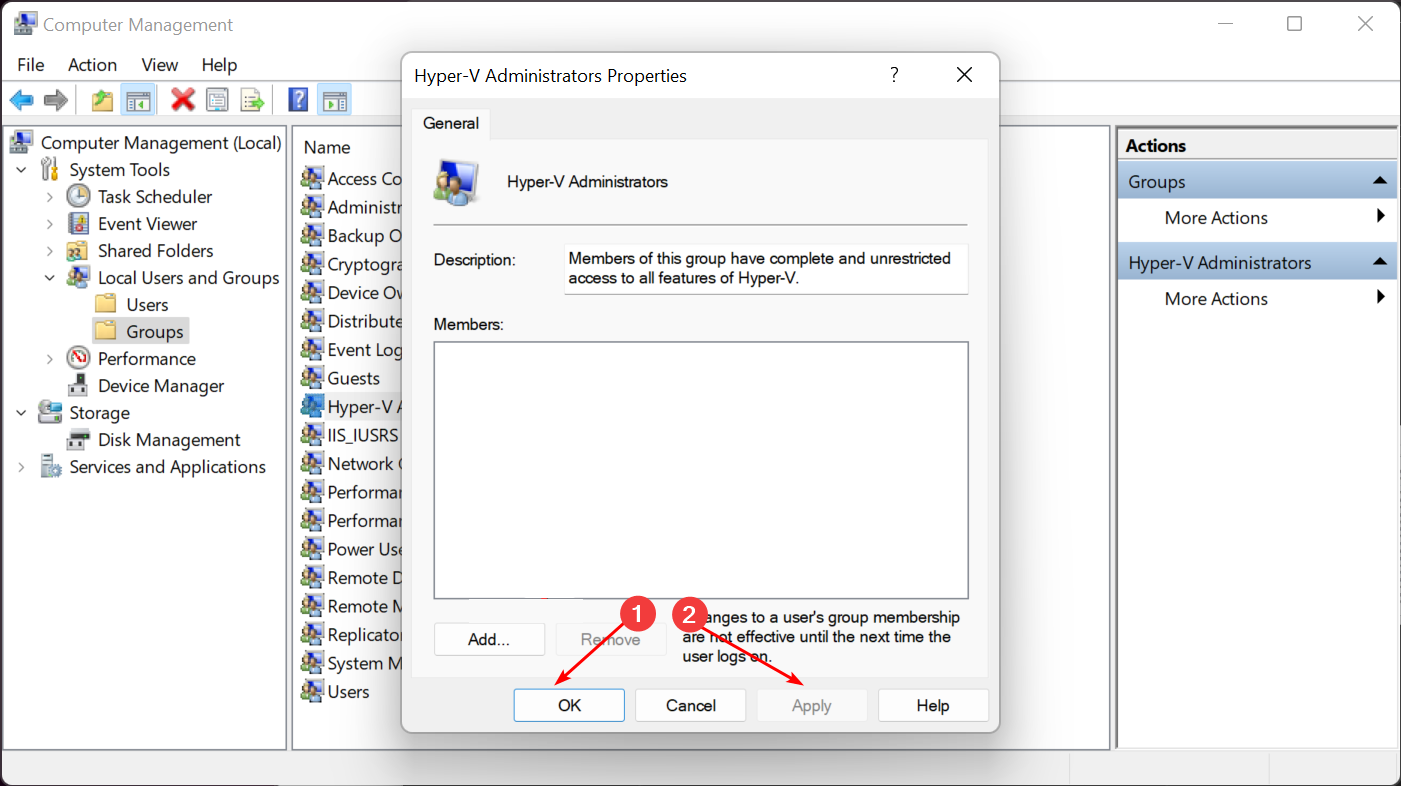Collapse the Hyper-V Administrators section in Actions pane
The height and width of the screenshot is (786, 1401).
point(1380,262)
